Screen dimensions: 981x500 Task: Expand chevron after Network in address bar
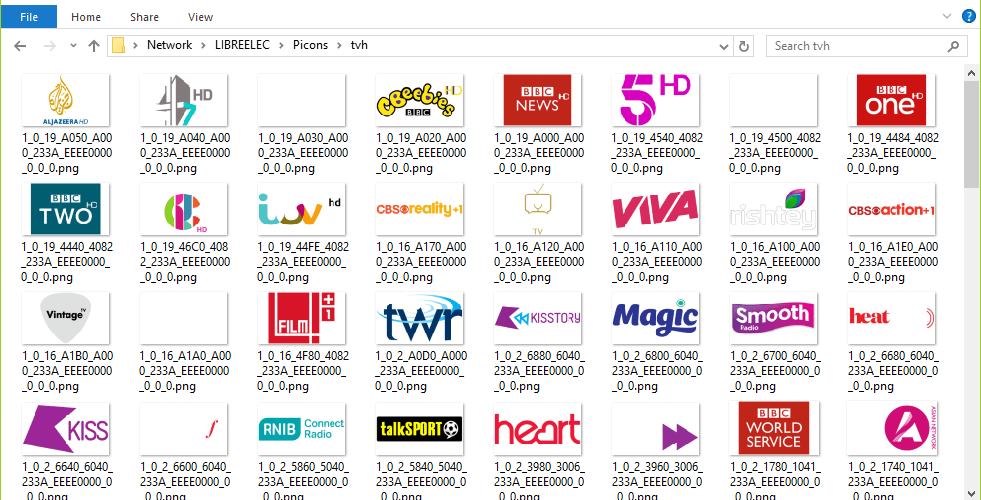pos(203,45)
